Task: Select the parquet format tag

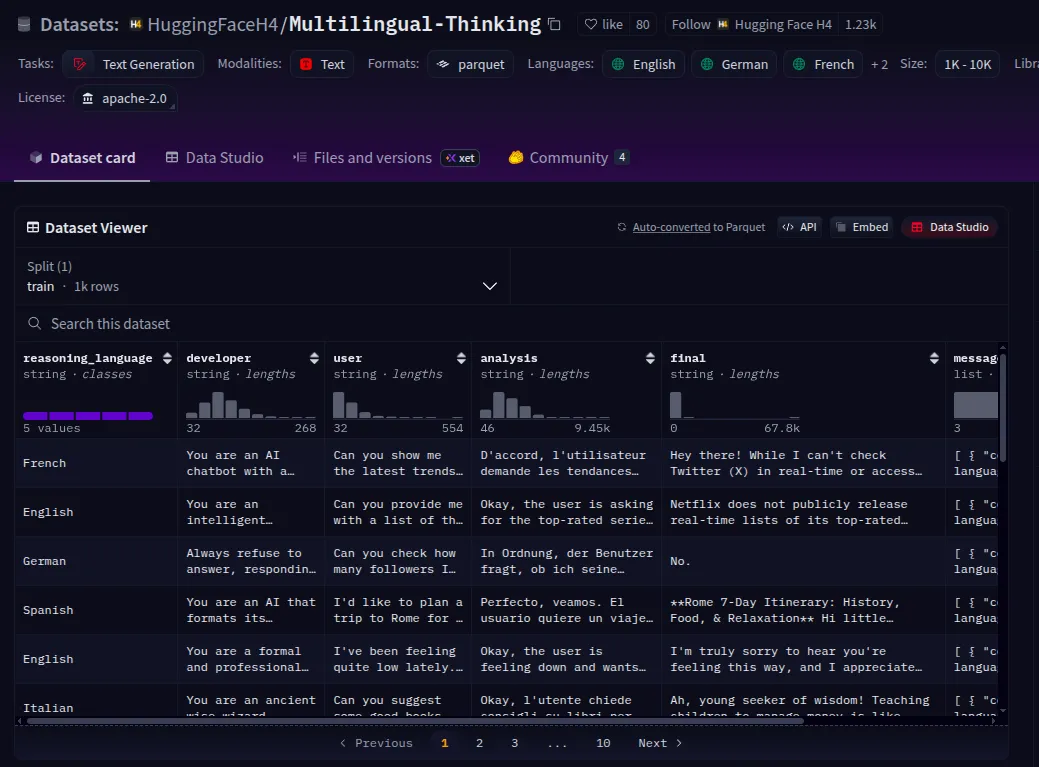Action: pyautogui.click(x=471, y=64)
